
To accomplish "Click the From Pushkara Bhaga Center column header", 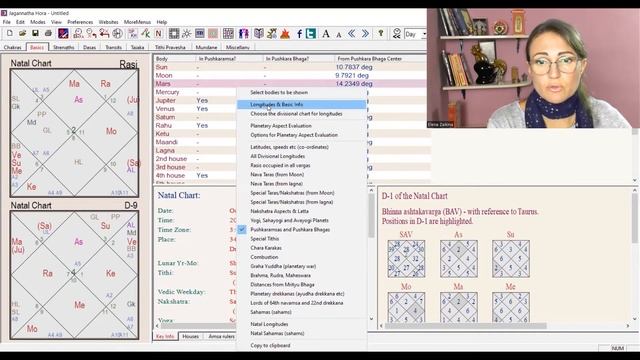I will (x=369, y=59).
